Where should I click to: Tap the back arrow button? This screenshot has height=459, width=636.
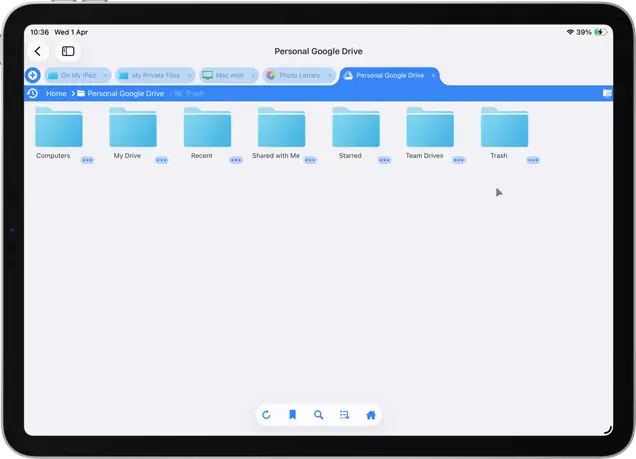tap(38, 51)
